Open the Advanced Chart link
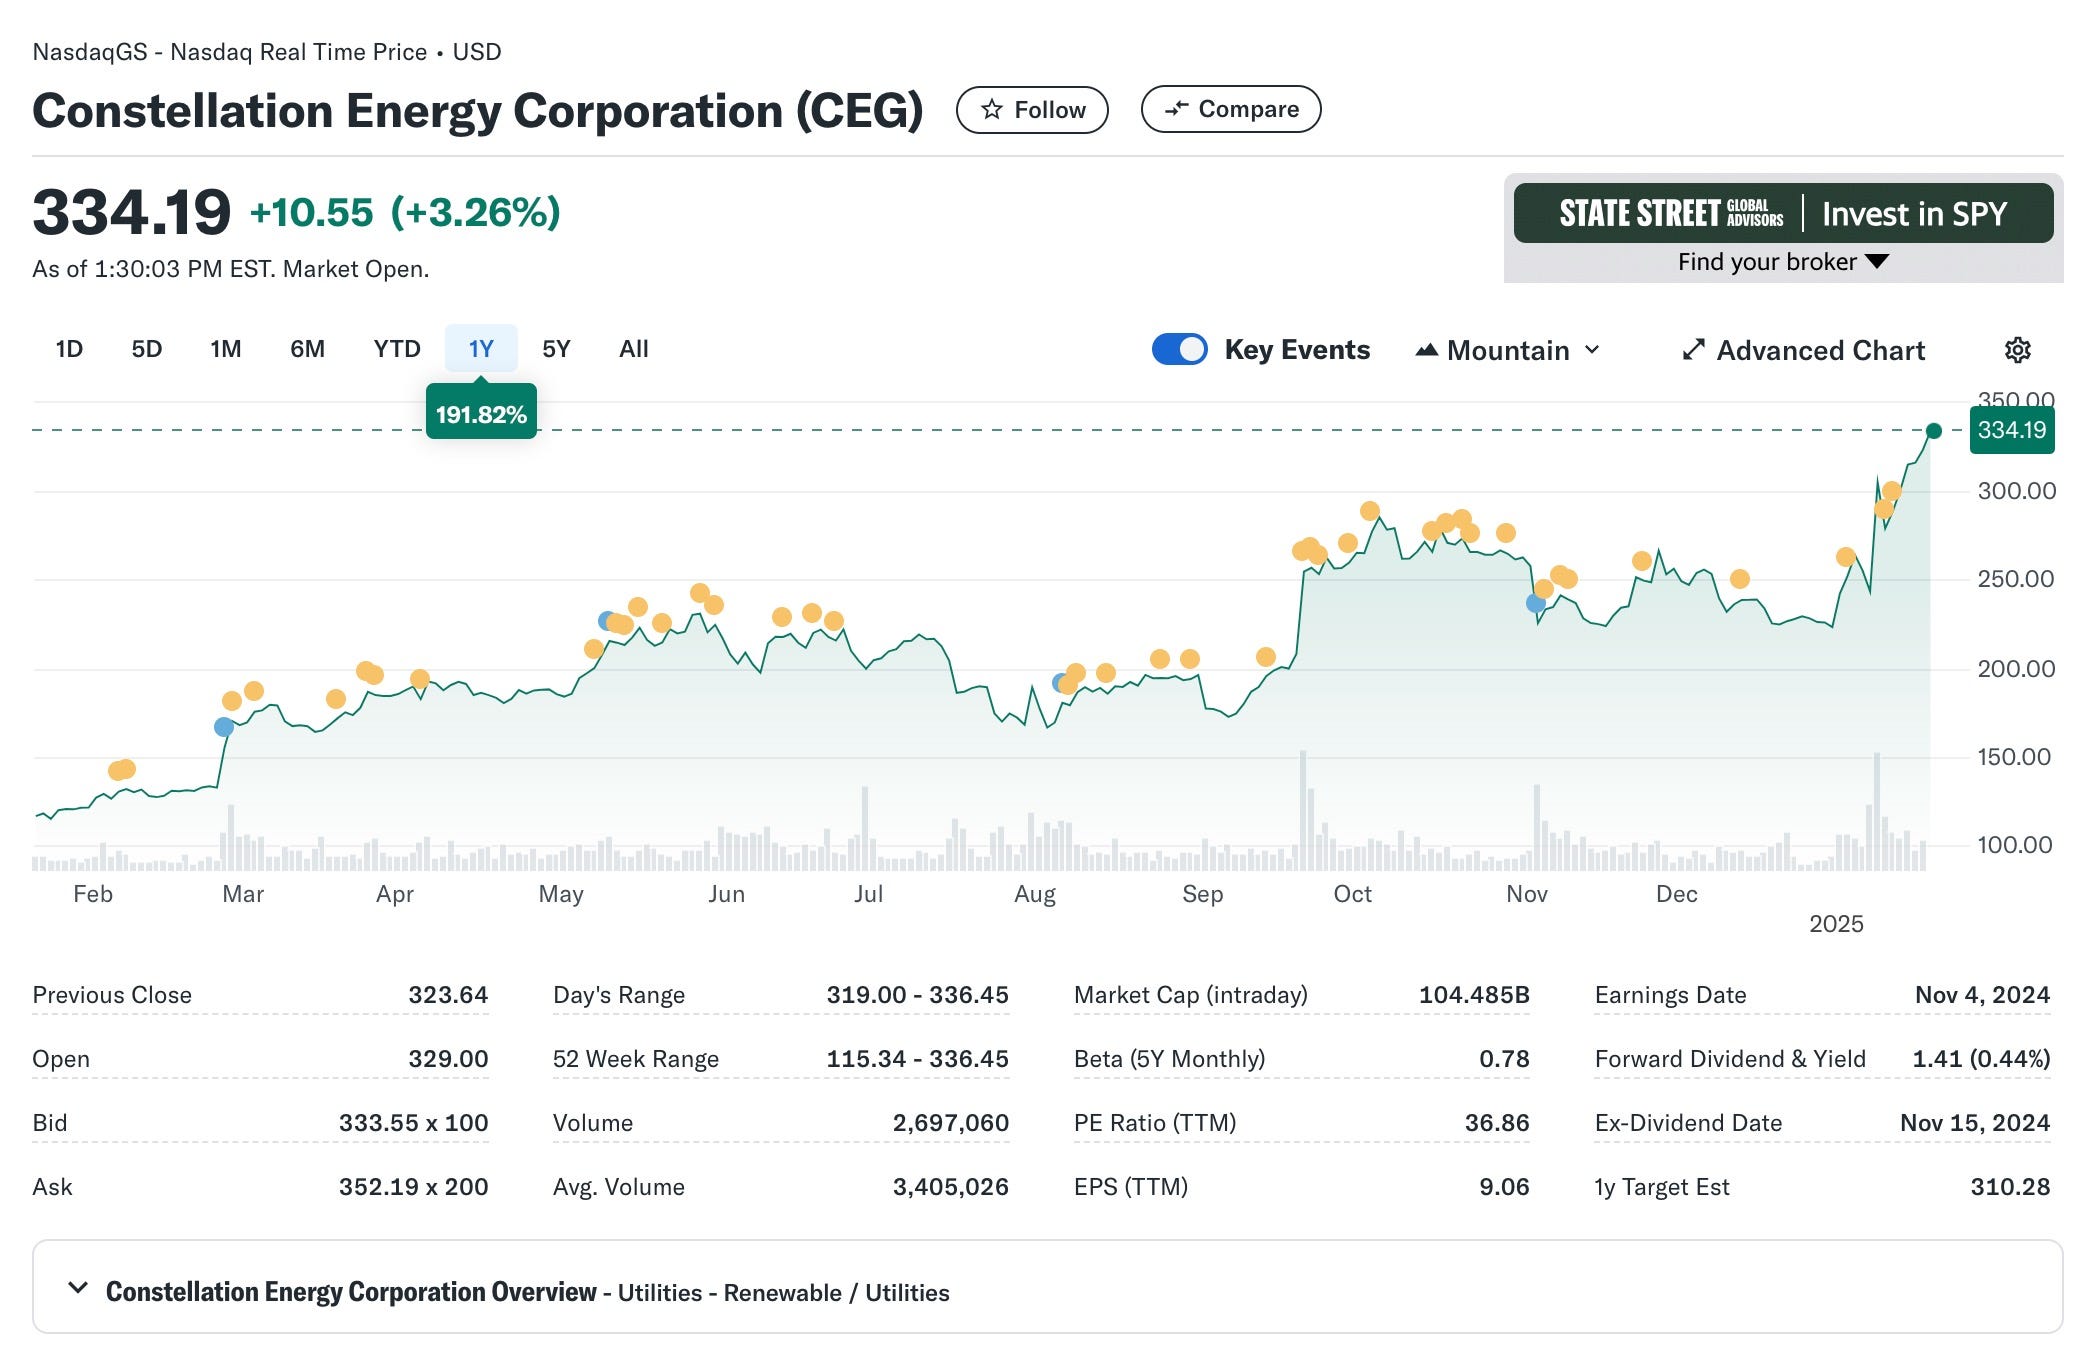The width and height of the screenshot is (2088, 1360). click(x=1819, y=350)
